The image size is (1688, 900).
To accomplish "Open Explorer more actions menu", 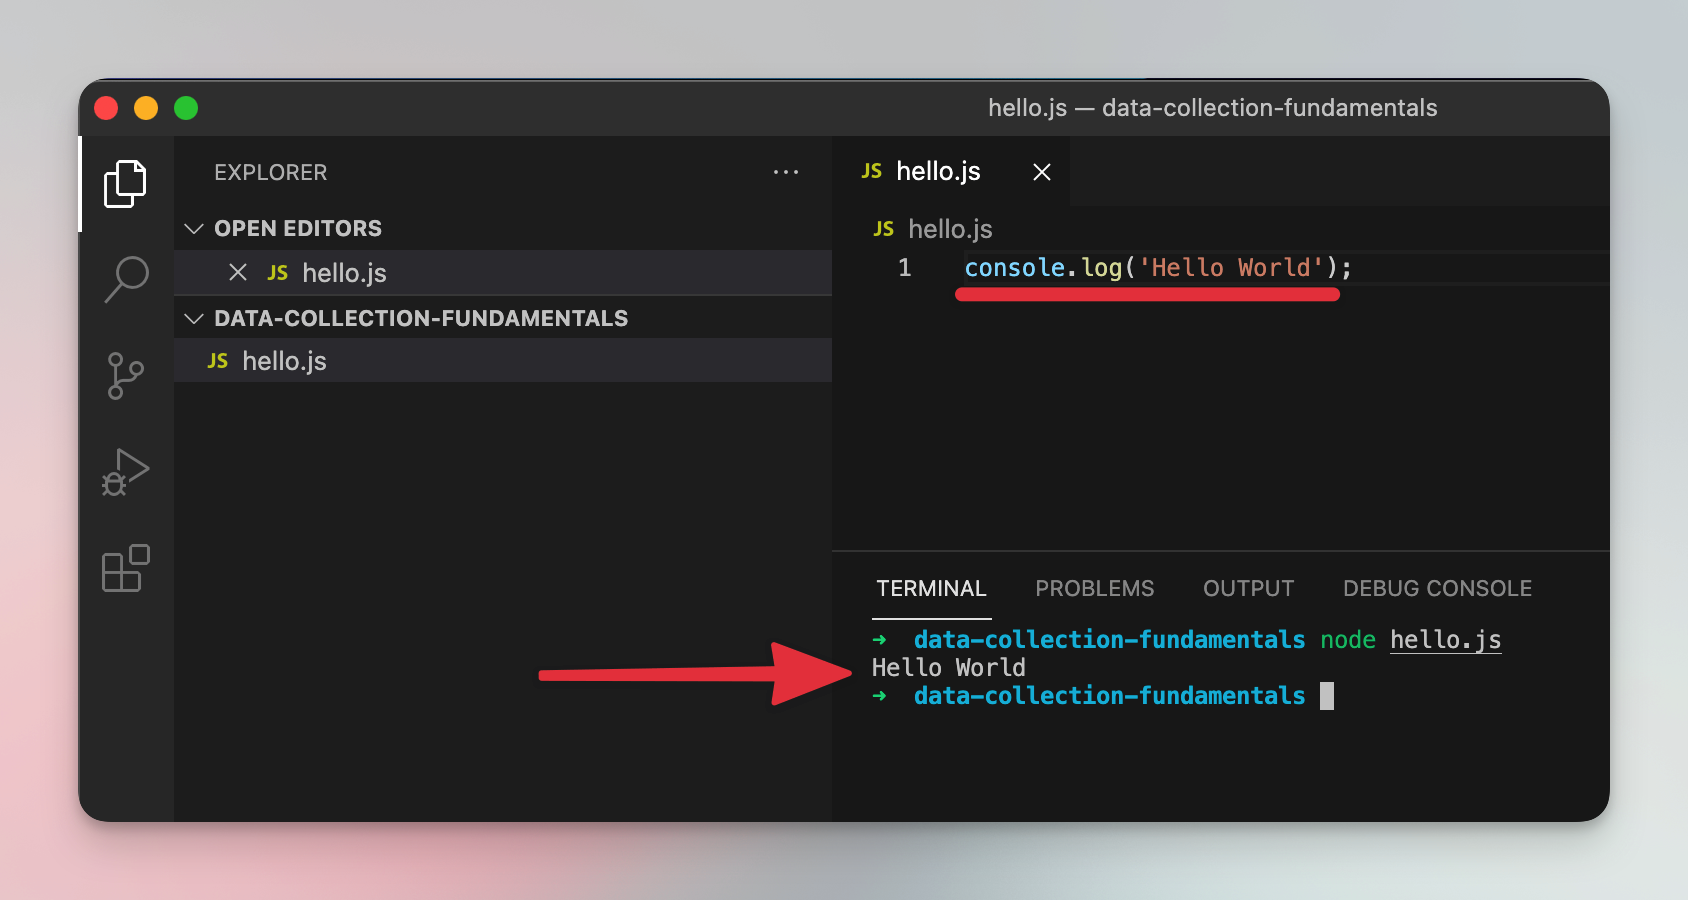I will point(786,172).
